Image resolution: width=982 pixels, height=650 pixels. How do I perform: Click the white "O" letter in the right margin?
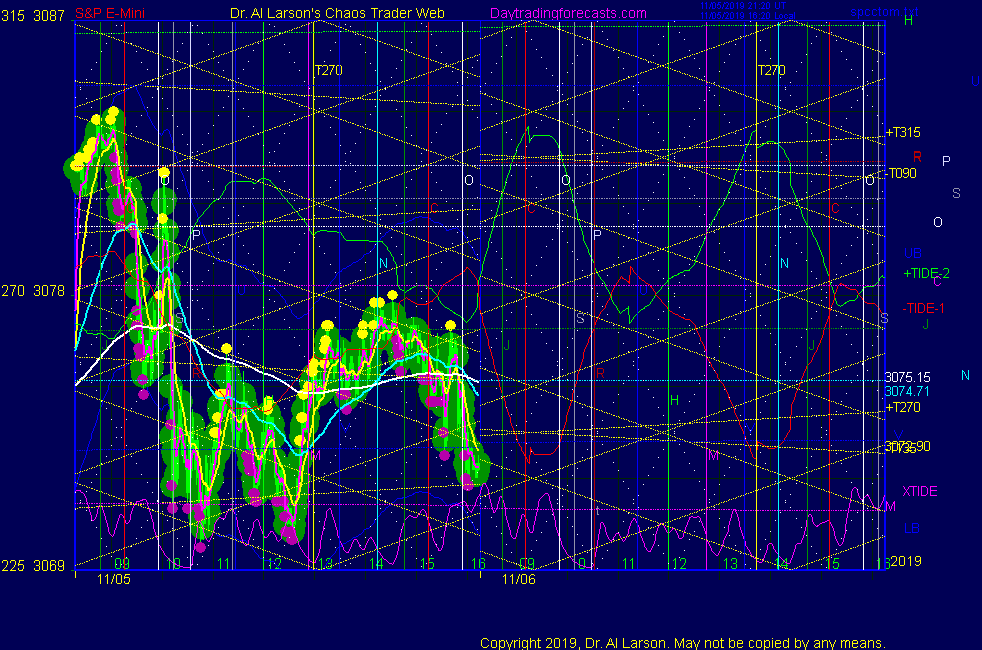click(x=938, y=223)
